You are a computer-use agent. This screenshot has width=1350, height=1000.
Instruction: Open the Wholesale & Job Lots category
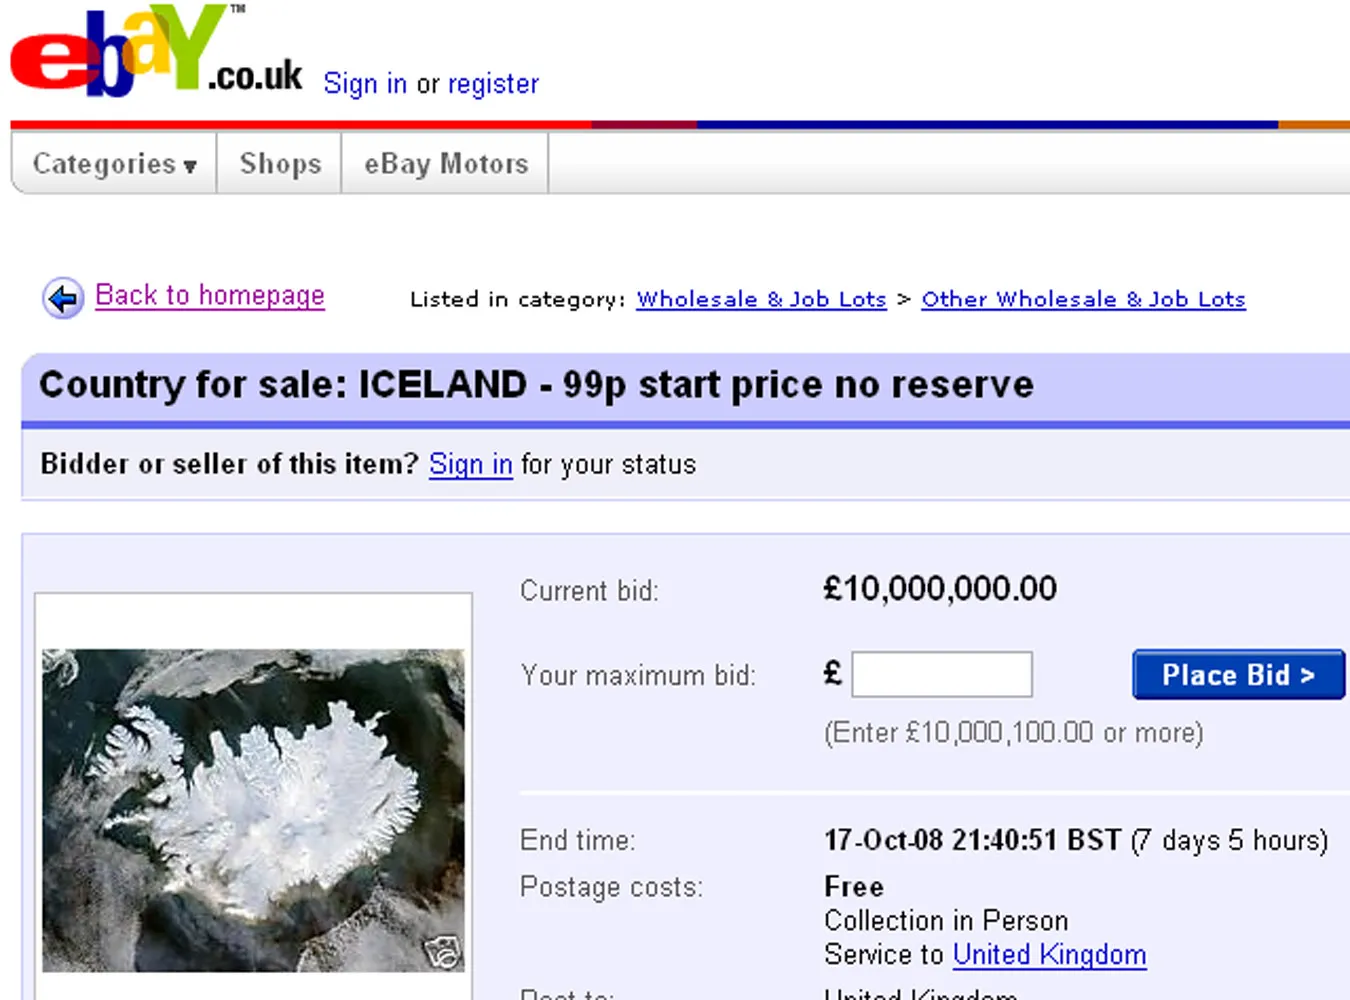pyautogui.click(x=760, y=299)
